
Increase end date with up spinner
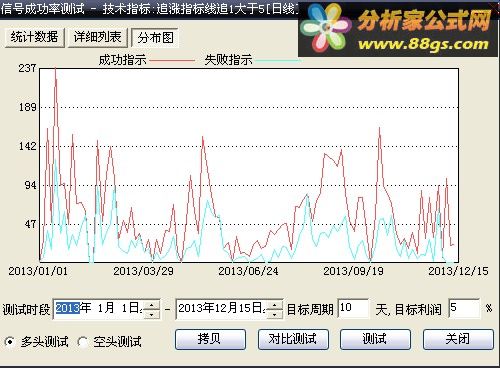(x=275, y=304)
